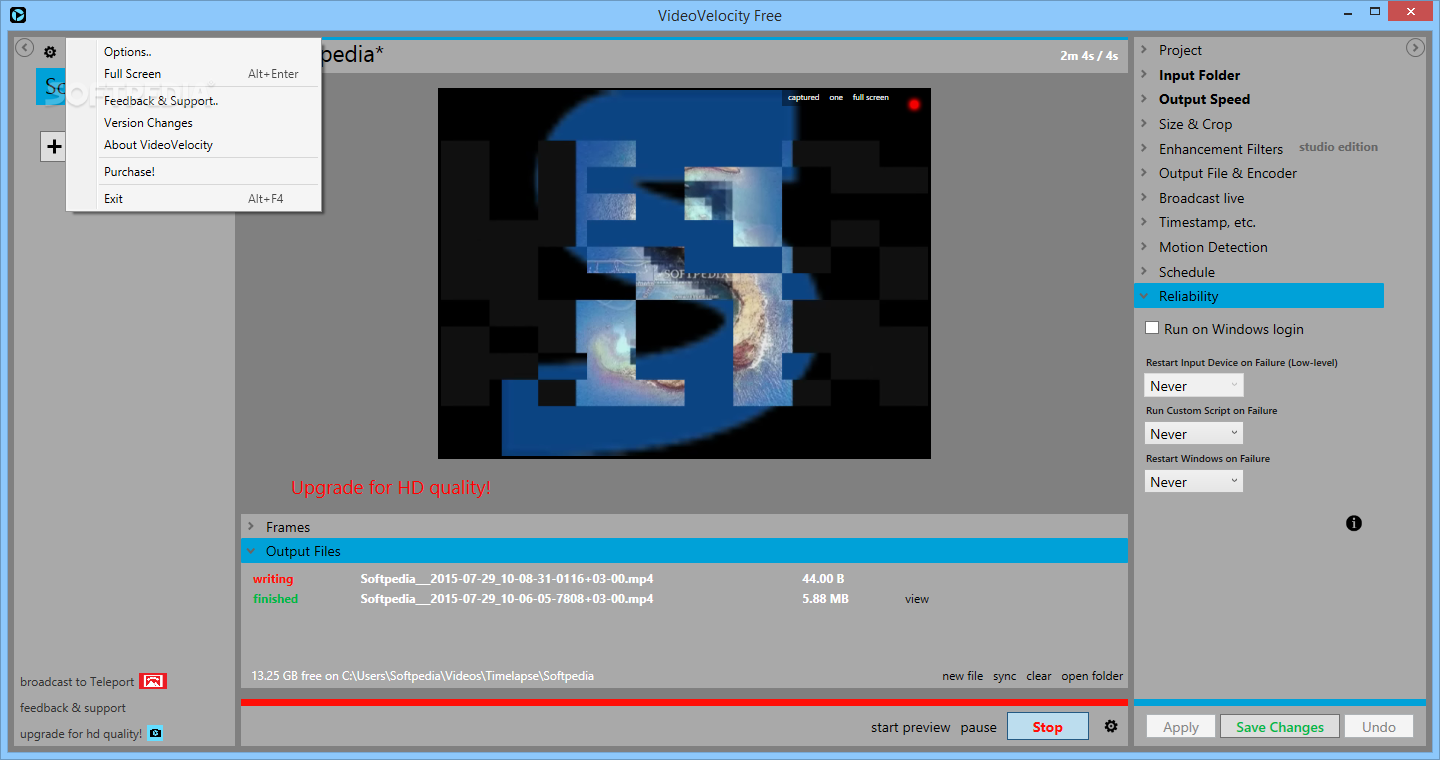Viewport: 1440px width, 760px height.
Task: Click the Teleport broadcast icon
Action: 153,682
